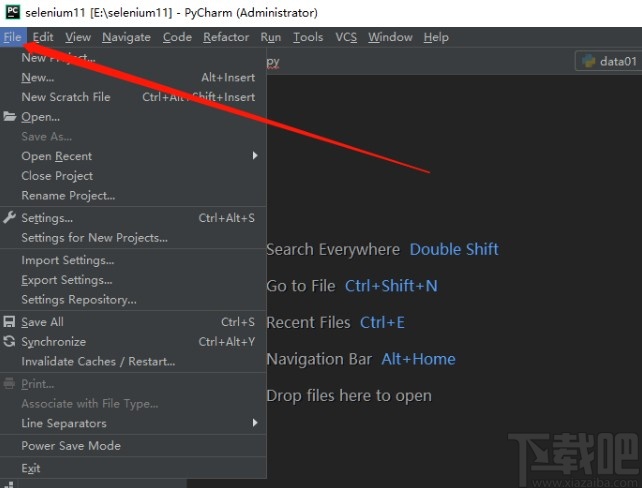Open the VCS menu
642x488 pixels.
(x=346, y=37)
